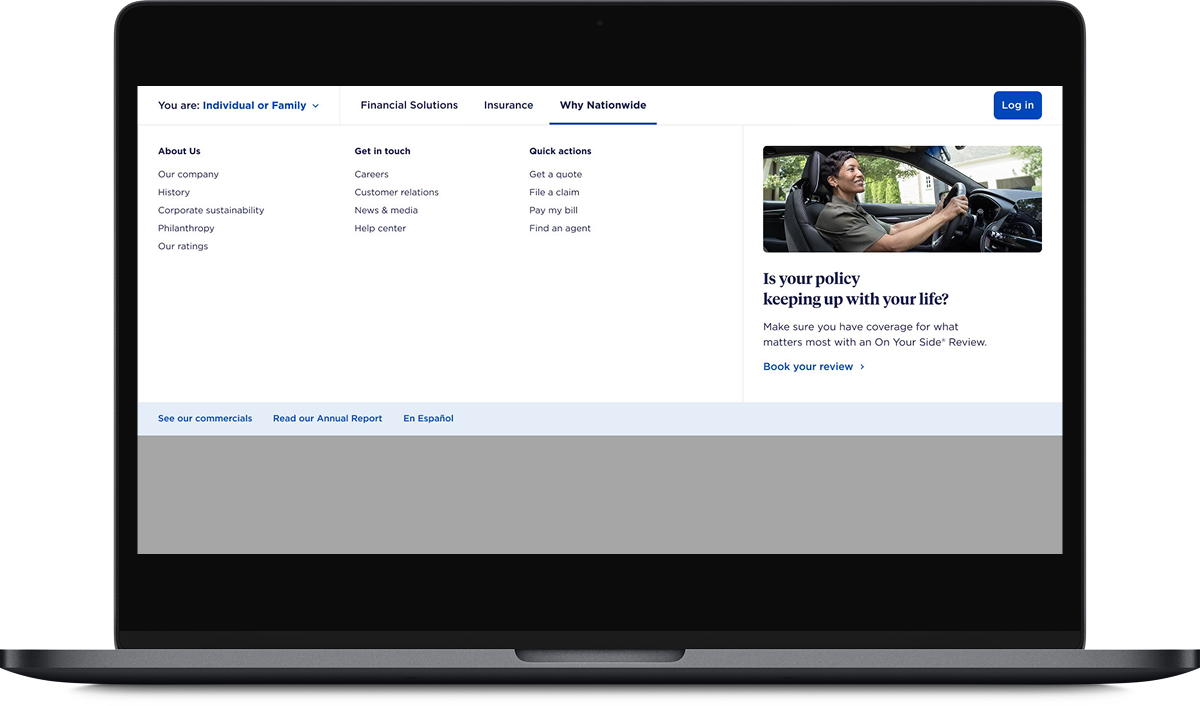The image size is (1200, 706).
Task: Select Pay my bill quick action
Action: (x=553, y=210)
